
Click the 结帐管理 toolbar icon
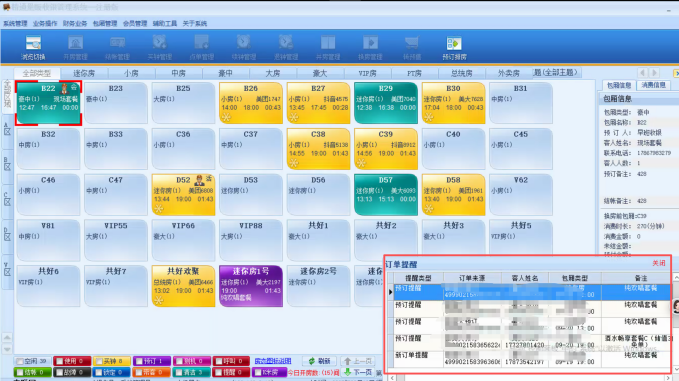[x=117, y=48]
